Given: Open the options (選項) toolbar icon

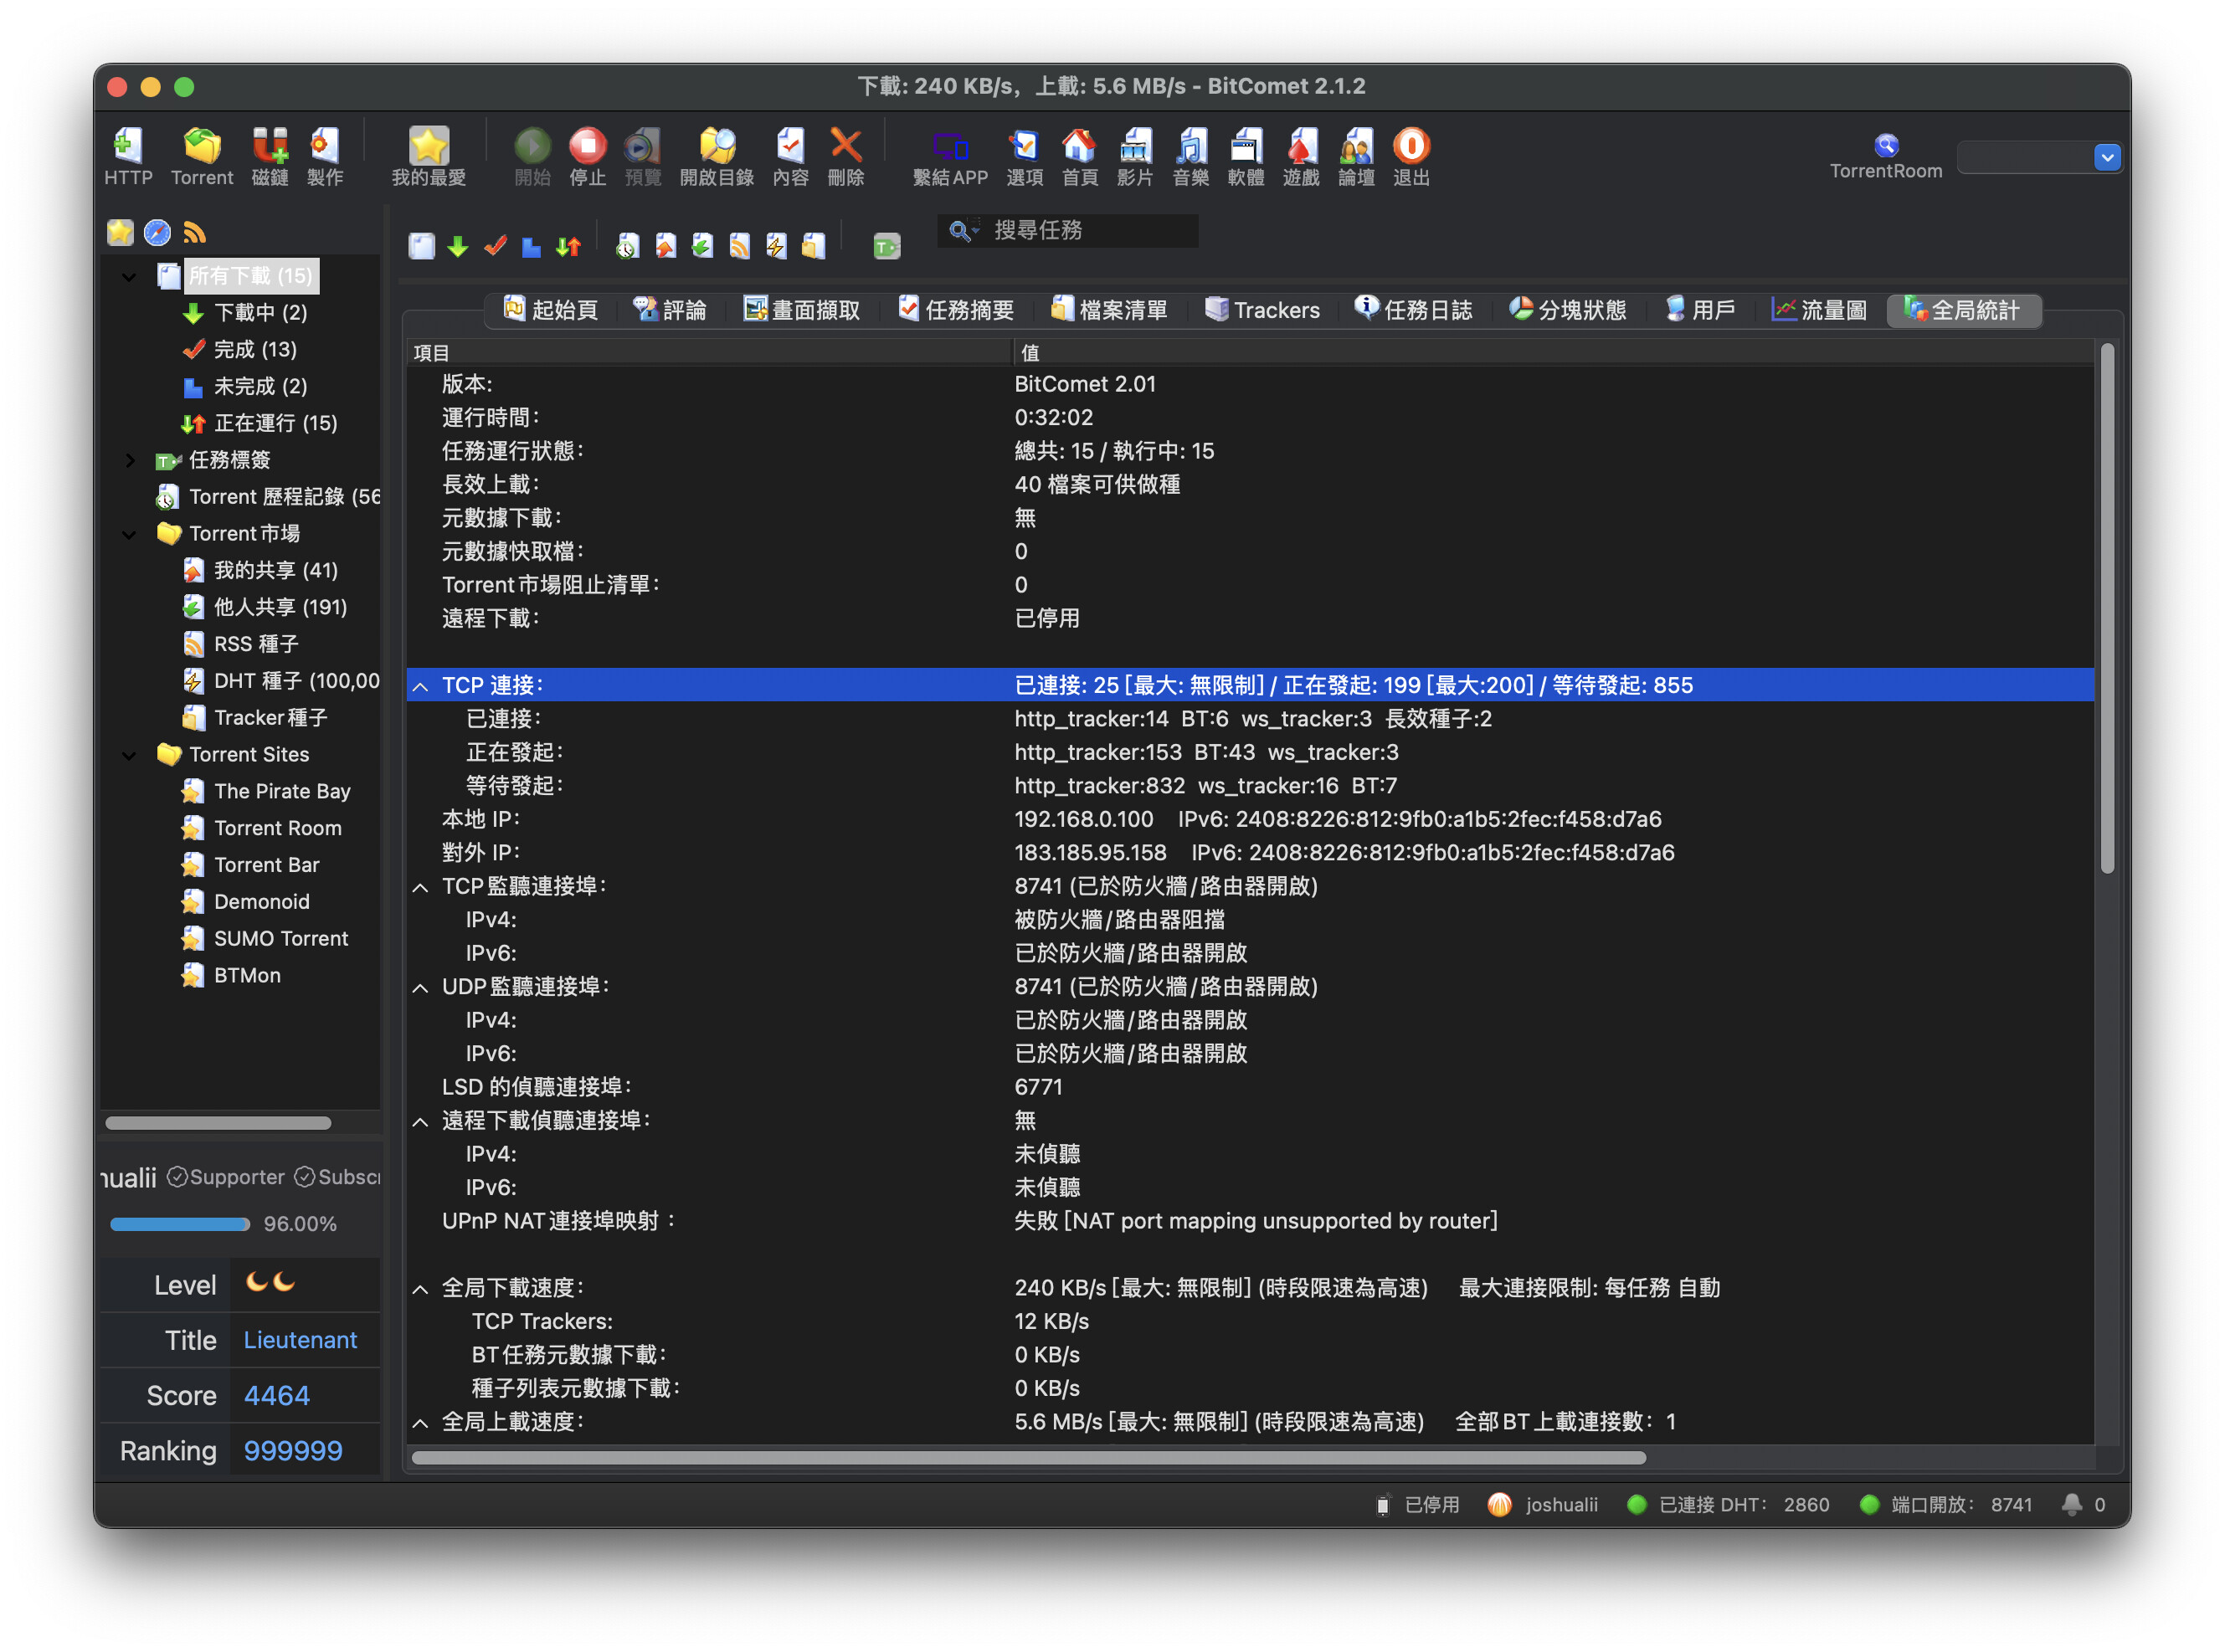Looking at the screenshot, I should pos(1024,156).
